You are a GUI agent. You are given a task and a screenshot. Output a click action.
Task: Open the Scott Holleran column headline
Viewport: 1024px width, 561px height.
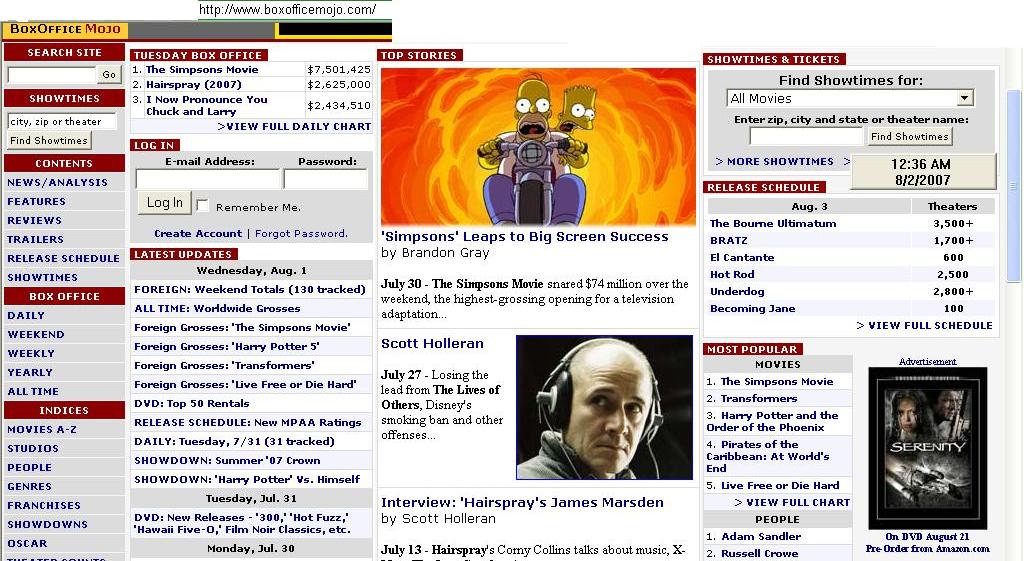pyautogui.click(x=432, y=344)
